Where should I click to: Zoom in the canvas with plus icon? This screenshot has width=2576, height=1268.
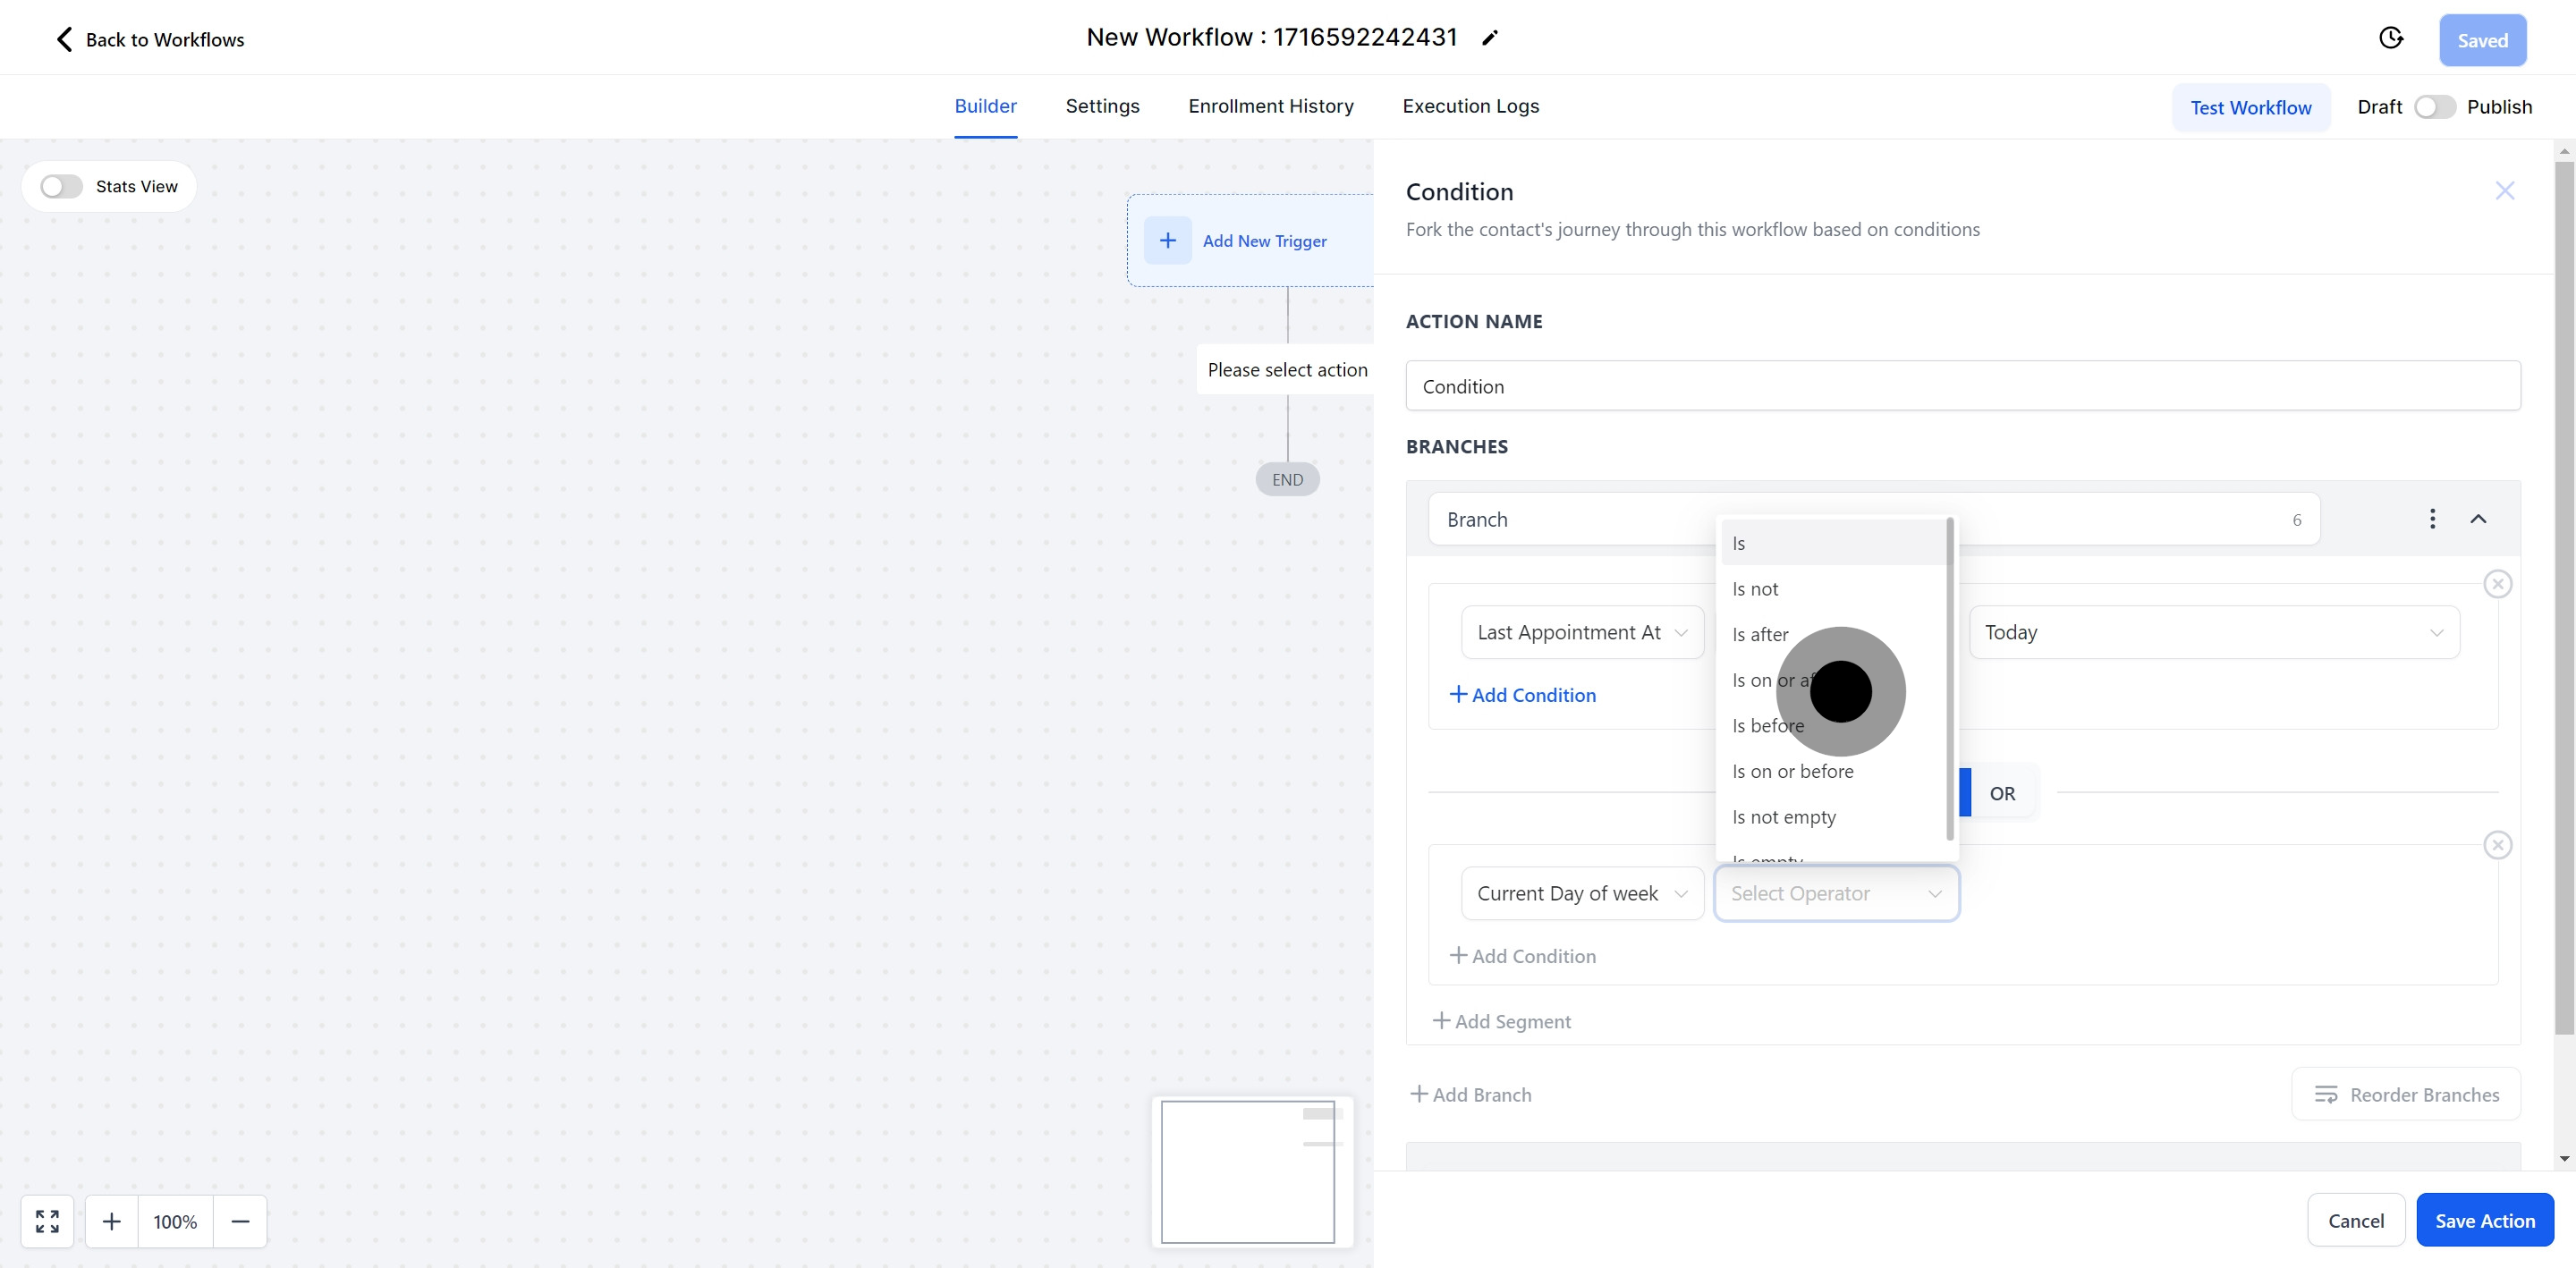tap(112, 1221)
